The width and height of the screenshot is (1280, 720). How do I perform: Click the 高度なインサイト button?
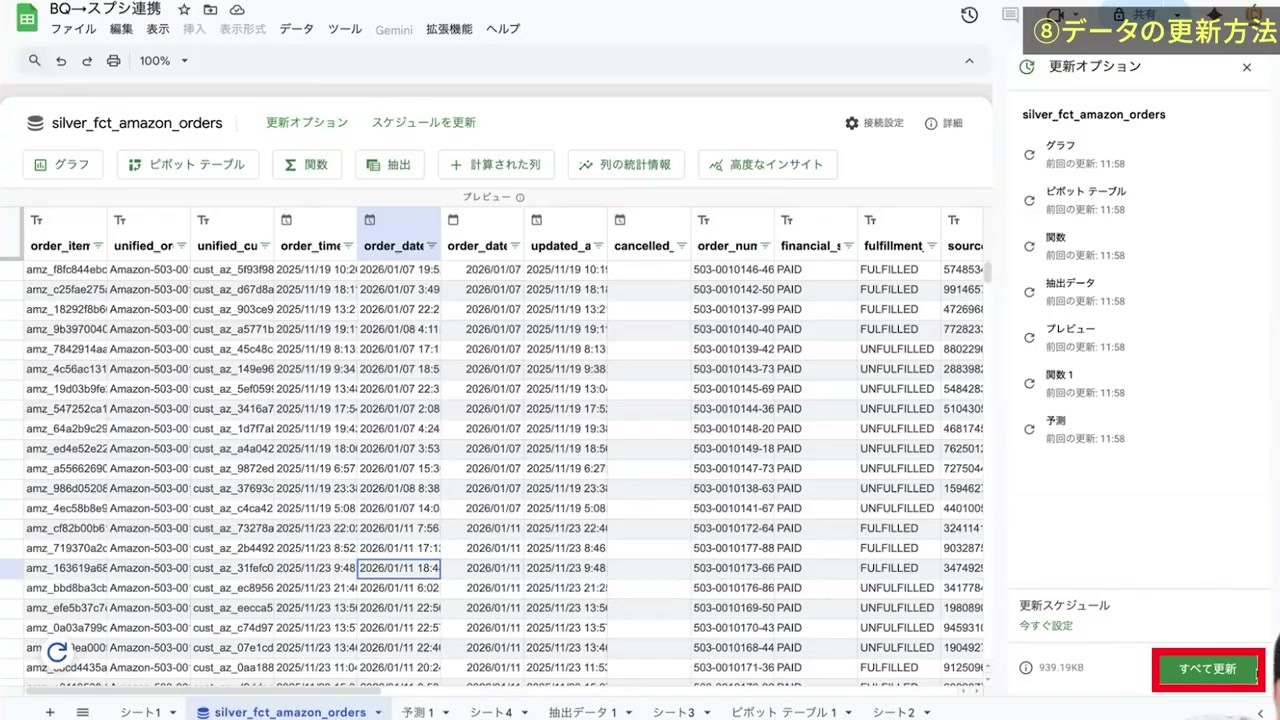[767, 165]
